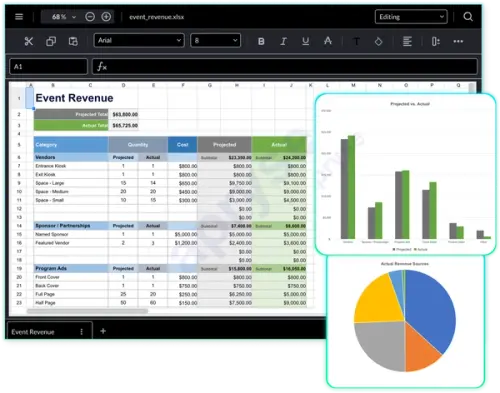Click the zoom in plus icon
Image resolution: width=500 pixels, height=393 pixels.
[106, 17]
